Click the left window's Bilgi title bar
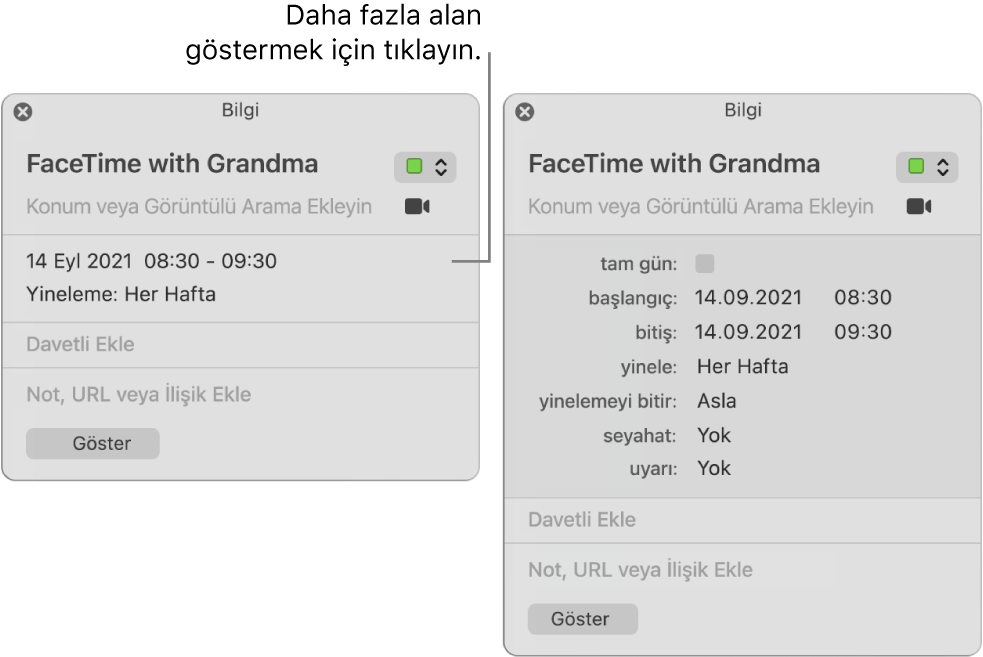 (240, 110)
